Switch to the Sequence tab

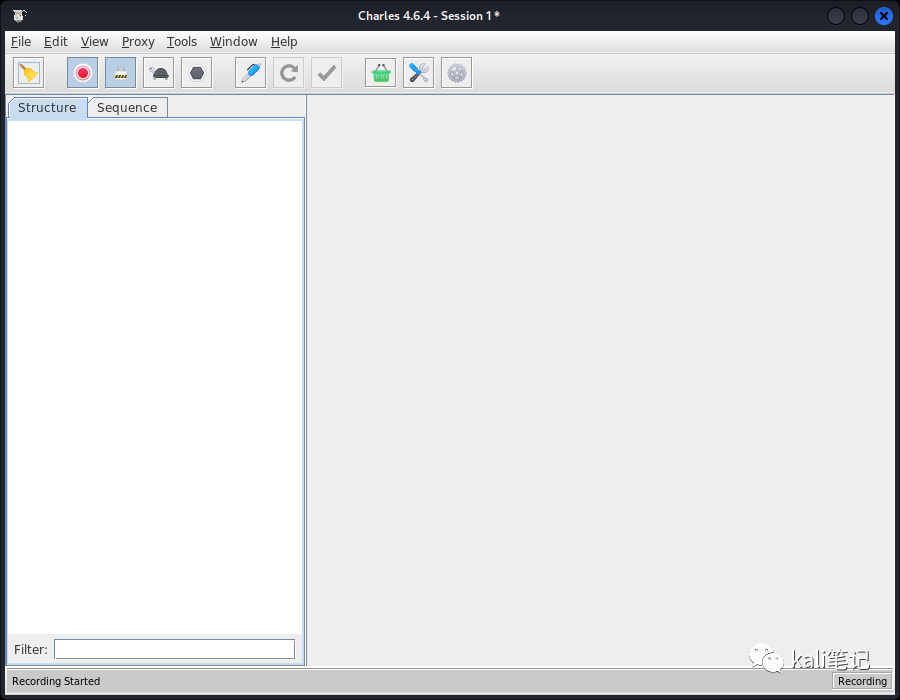pos(127,108)
